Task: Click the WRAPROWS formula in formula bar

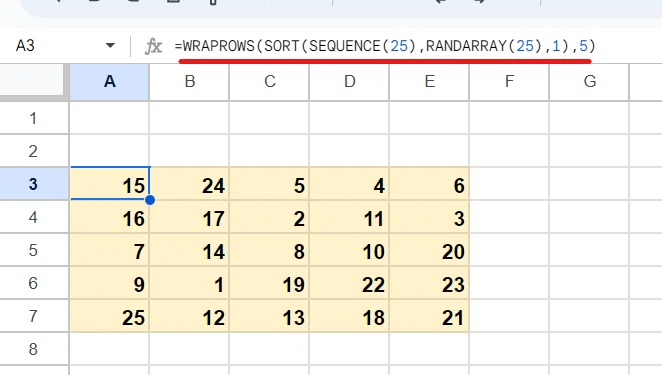Action: pyautogui.click(x=385, y=46)
